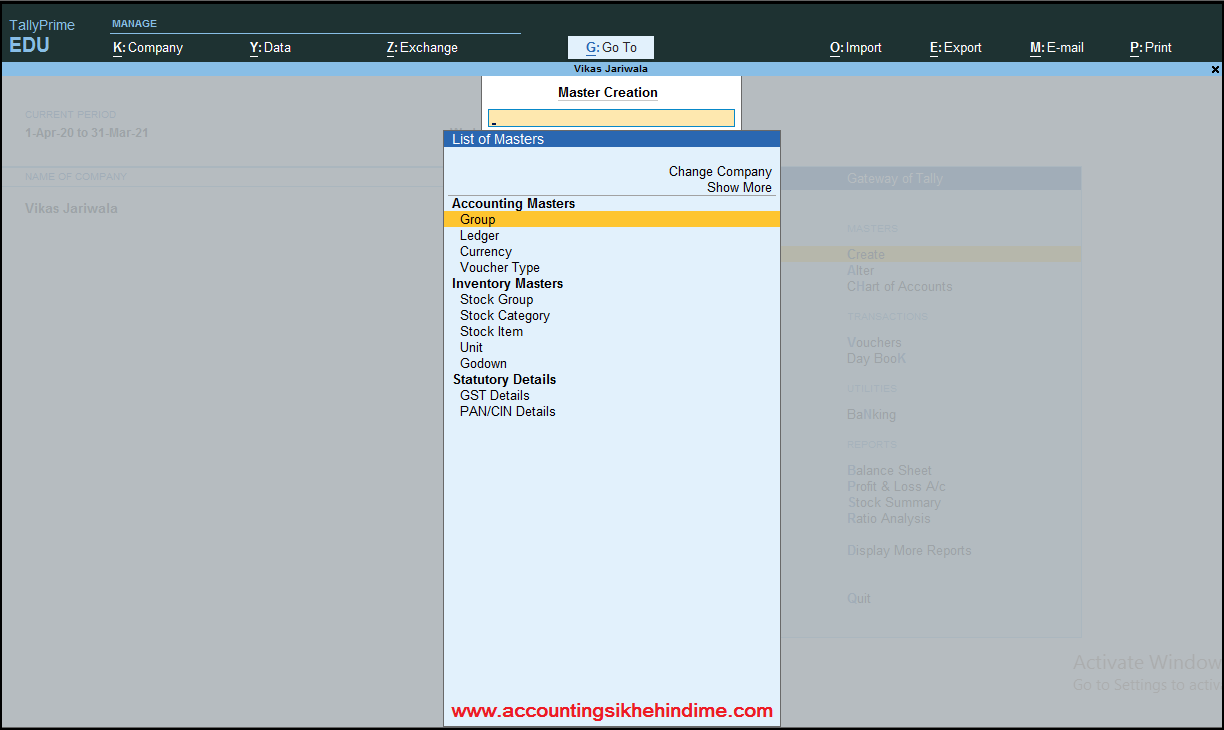
Task: Select Change Company in List of Masters
Action: click(720, 171)
